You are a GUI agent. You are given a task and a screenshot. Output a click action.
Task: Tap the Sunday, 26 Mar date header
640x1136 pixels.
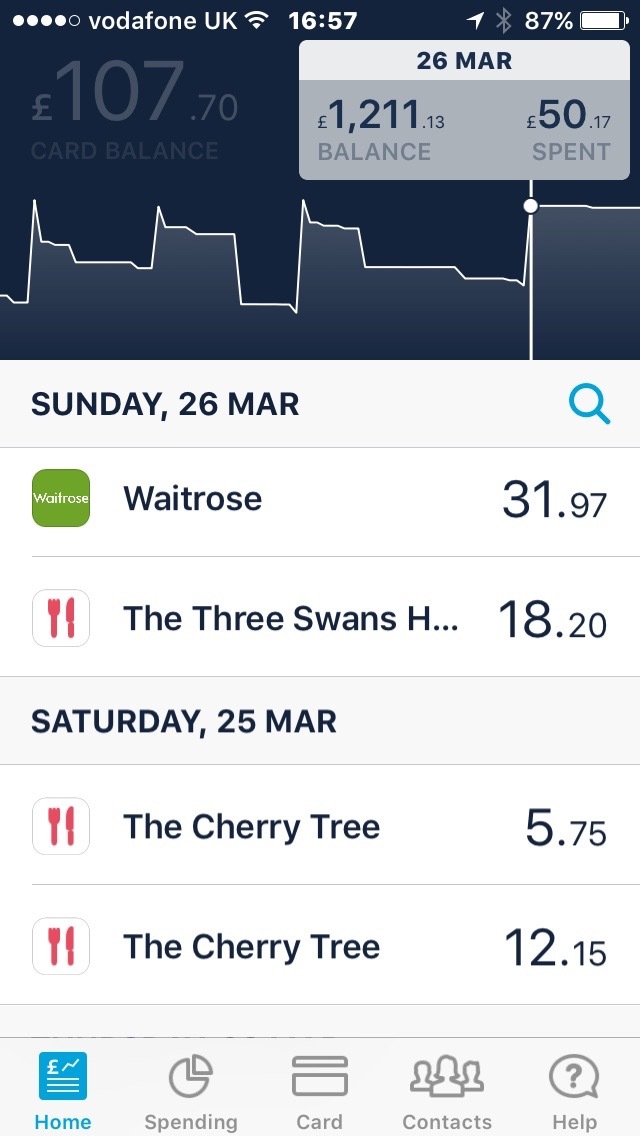(x=165, y=404)
